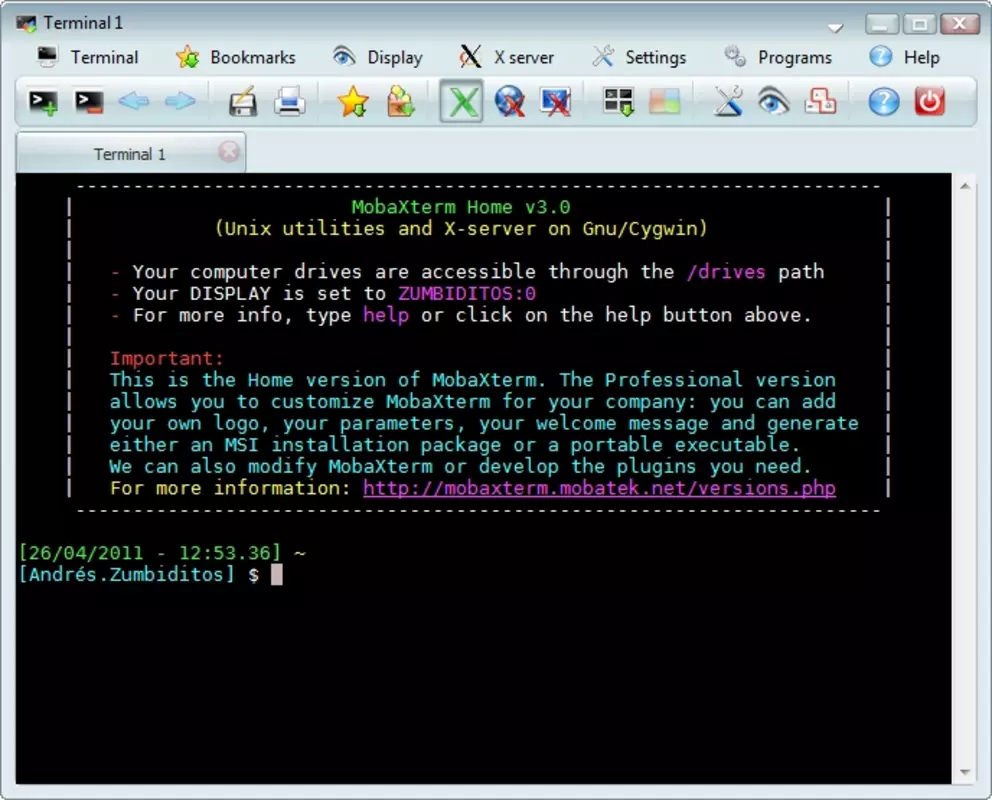Screen dimensions: 992x800
Task: Add bookmark star icon in toolbar
Action: (353, 101)
